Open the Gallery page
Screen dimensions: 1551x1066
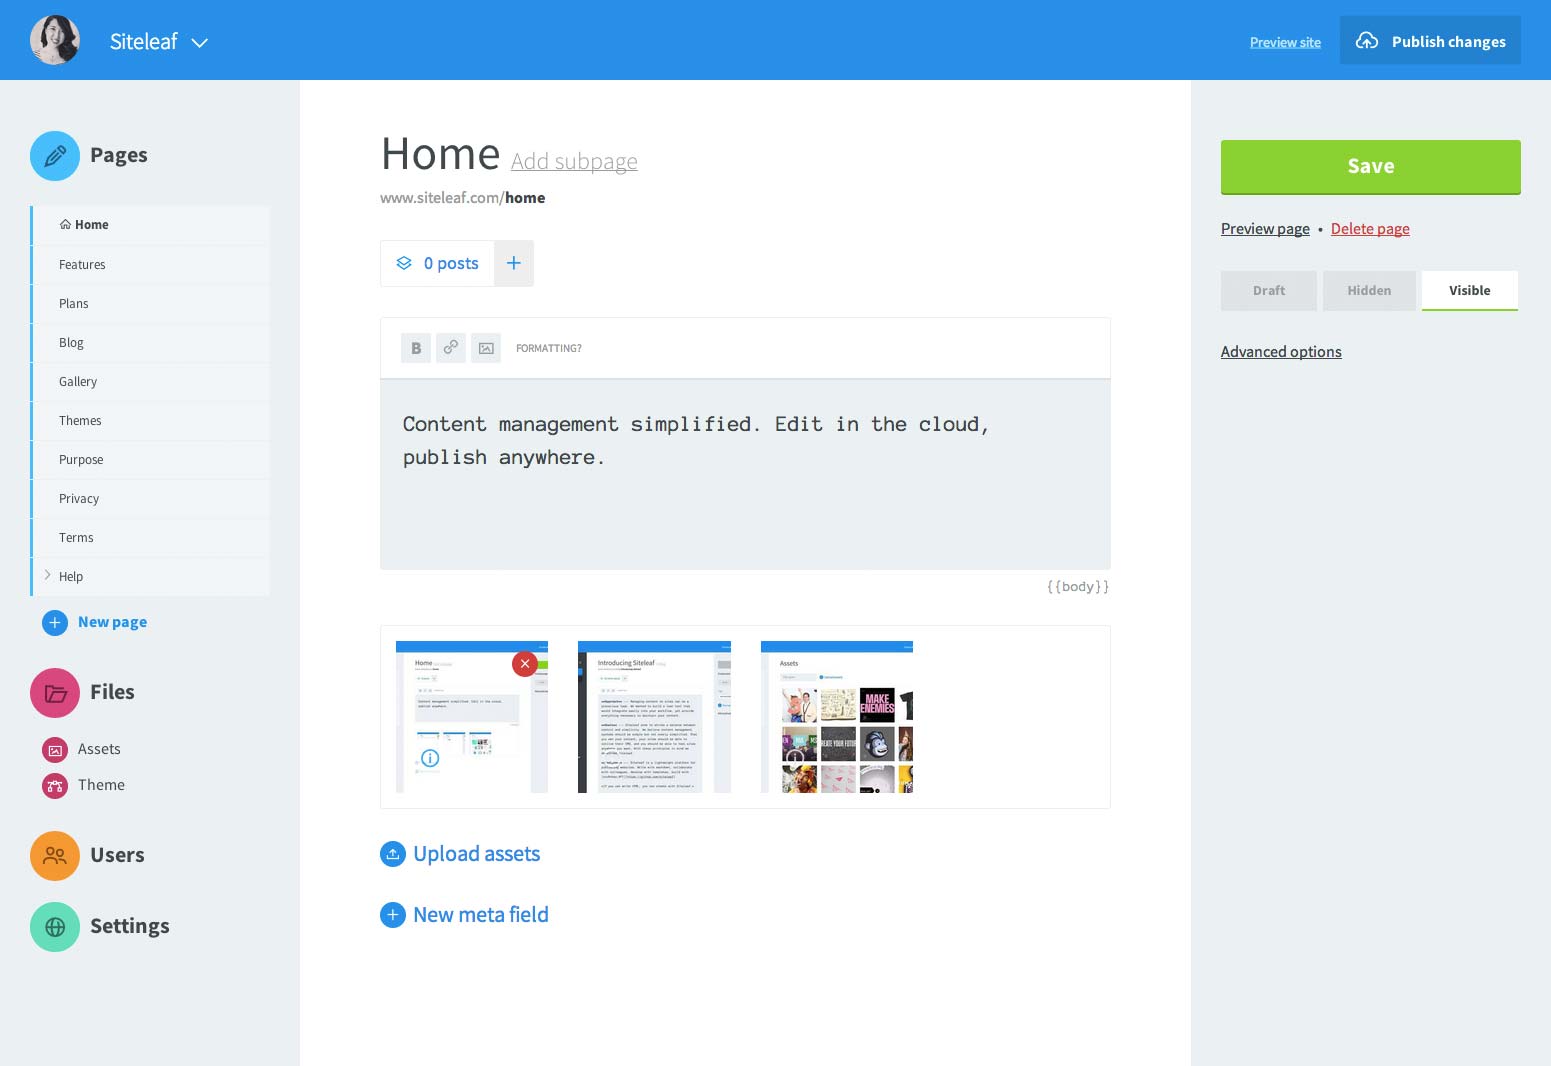pyautogui.click(x=151, y=382)
